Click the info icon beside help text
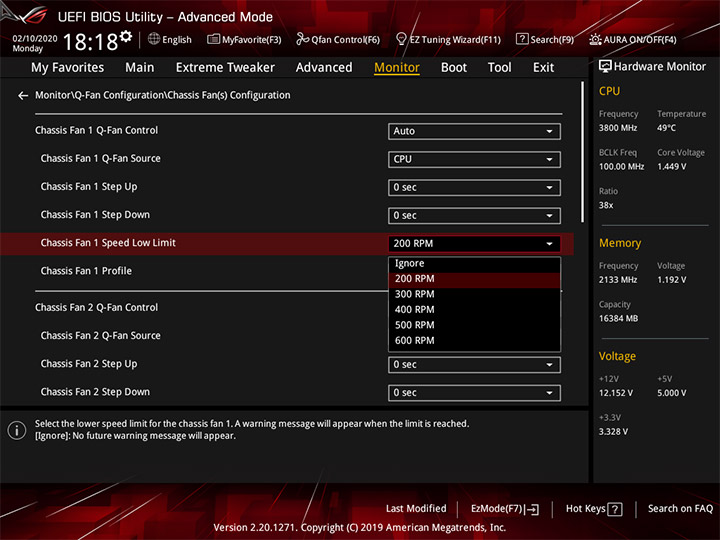The width and height of the screenshot is (720, 540). coord(17,430)
